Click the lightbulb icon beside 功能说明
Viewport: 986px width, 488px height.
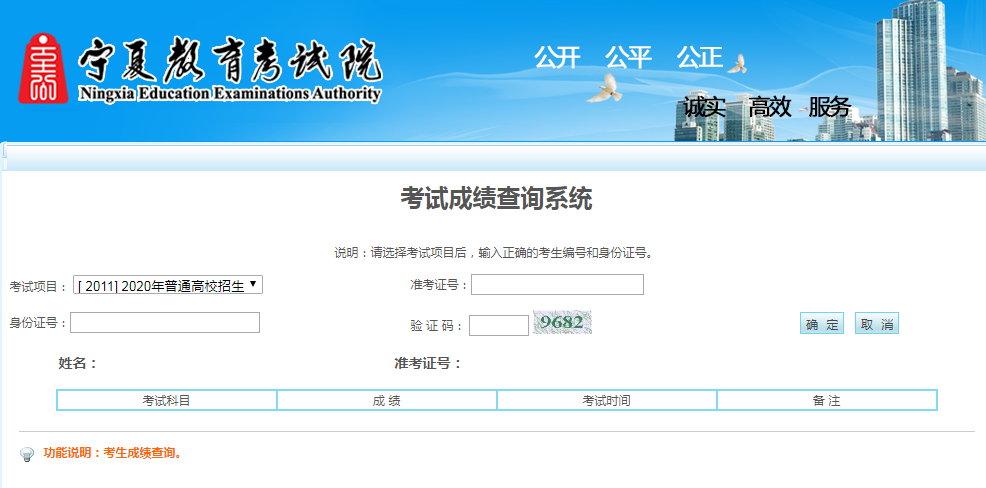point(27,455)
